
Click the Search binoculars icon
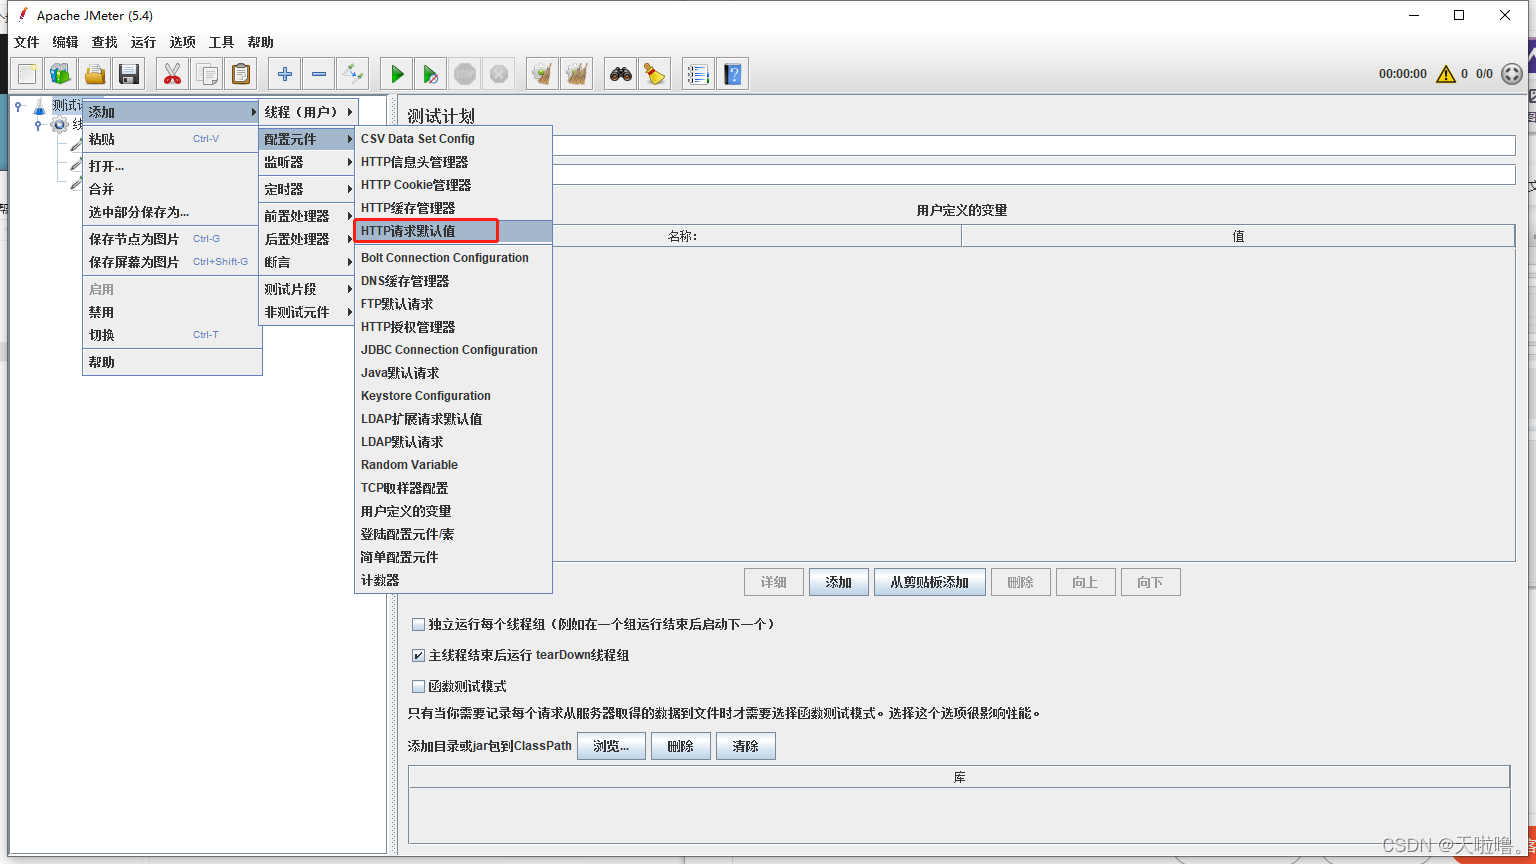coord(621,74)
